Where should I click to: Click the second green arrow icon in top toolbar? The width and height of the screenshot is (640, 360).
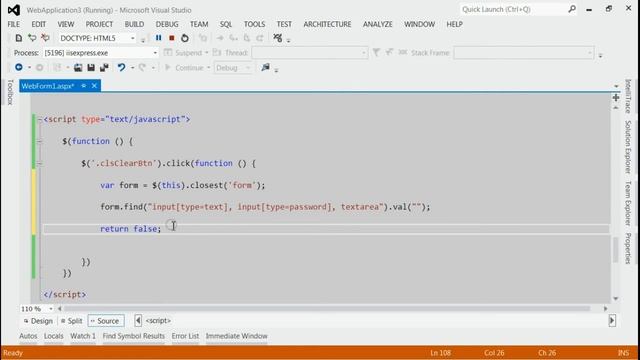(x=32, y=38)
